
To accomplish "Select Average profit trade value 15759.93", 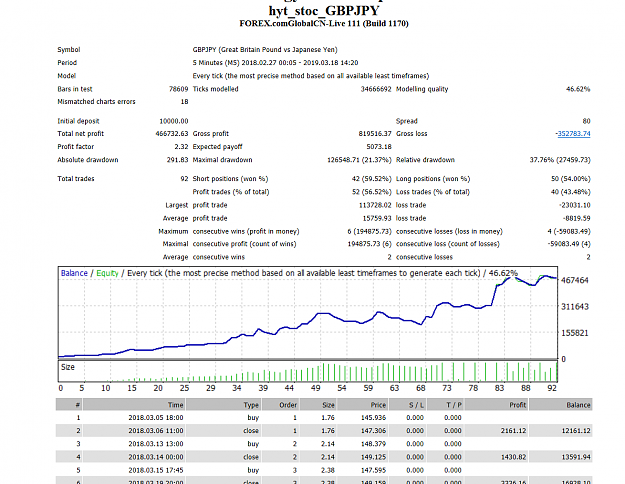I will (x=377, y=218).
